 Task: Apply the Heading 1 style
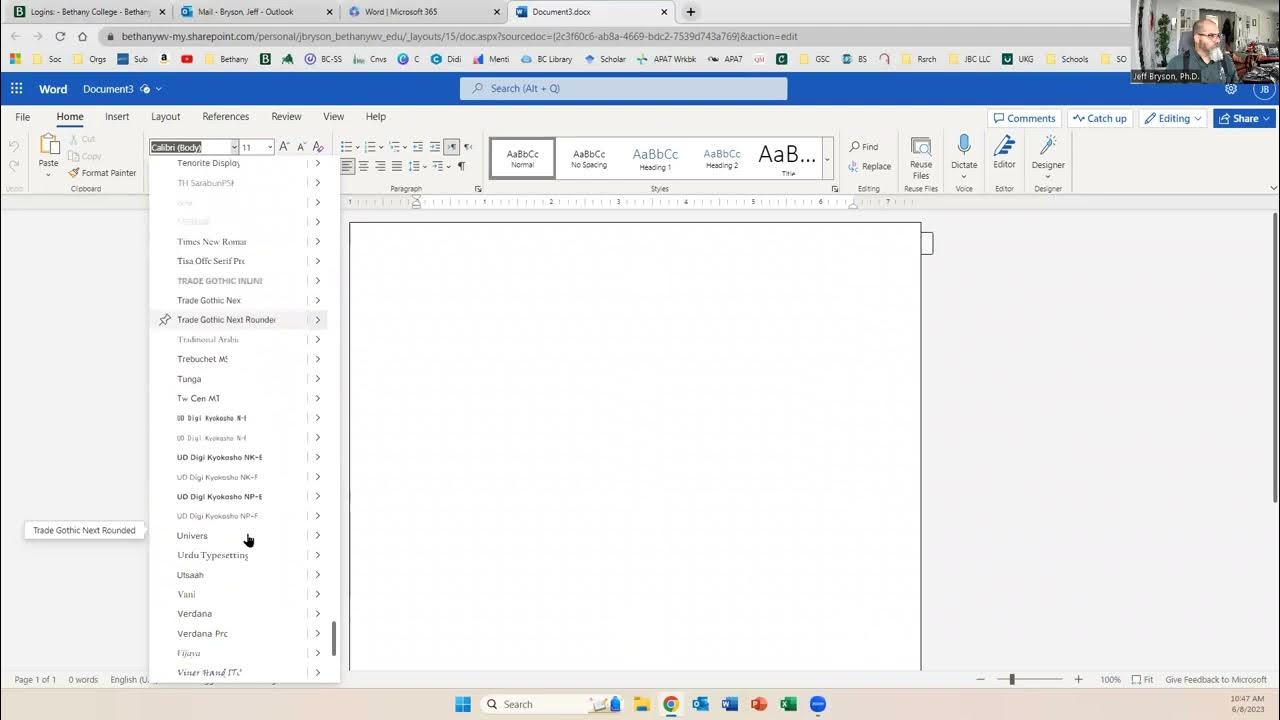coord(655,158)
